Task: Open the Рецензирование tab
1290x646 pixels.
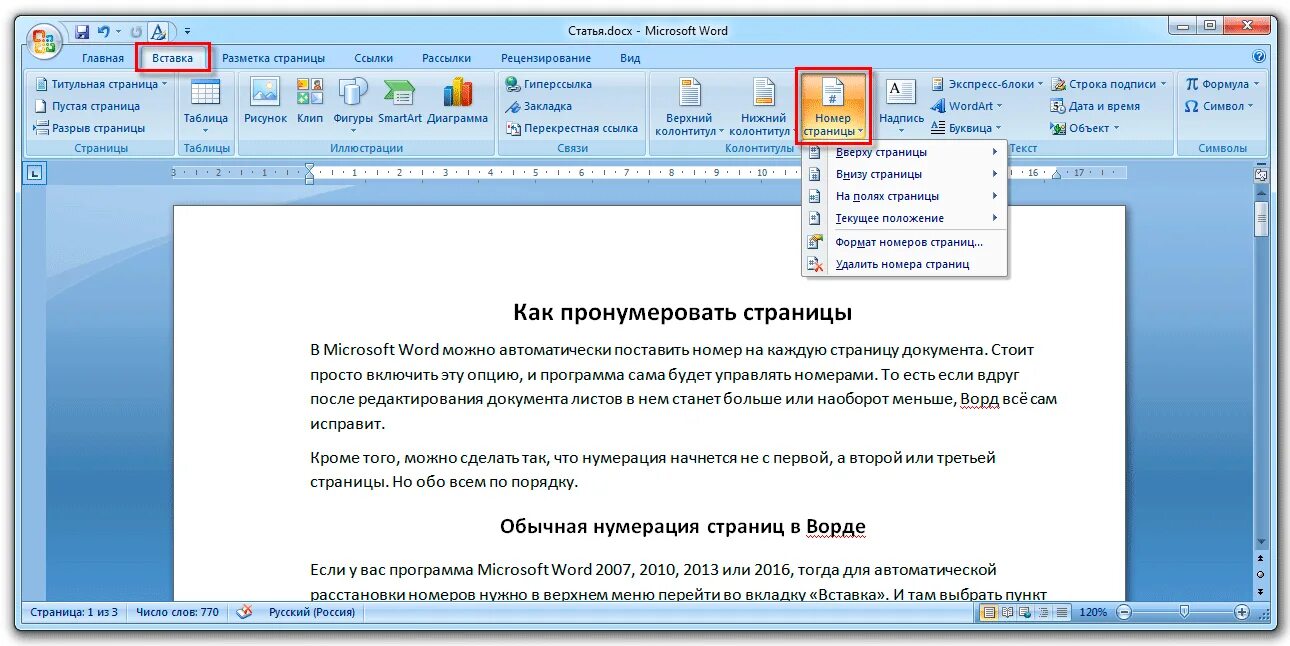Action: tap(546, 58)
